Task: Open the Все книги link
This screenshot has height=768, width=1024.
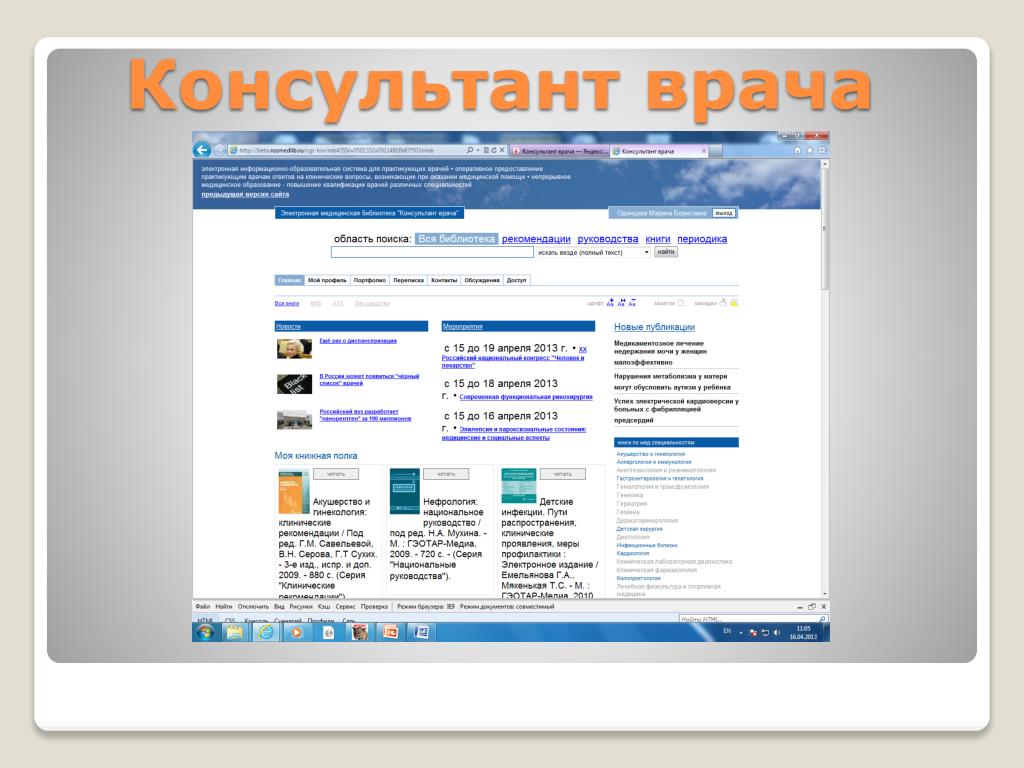Action: [287, 303]
